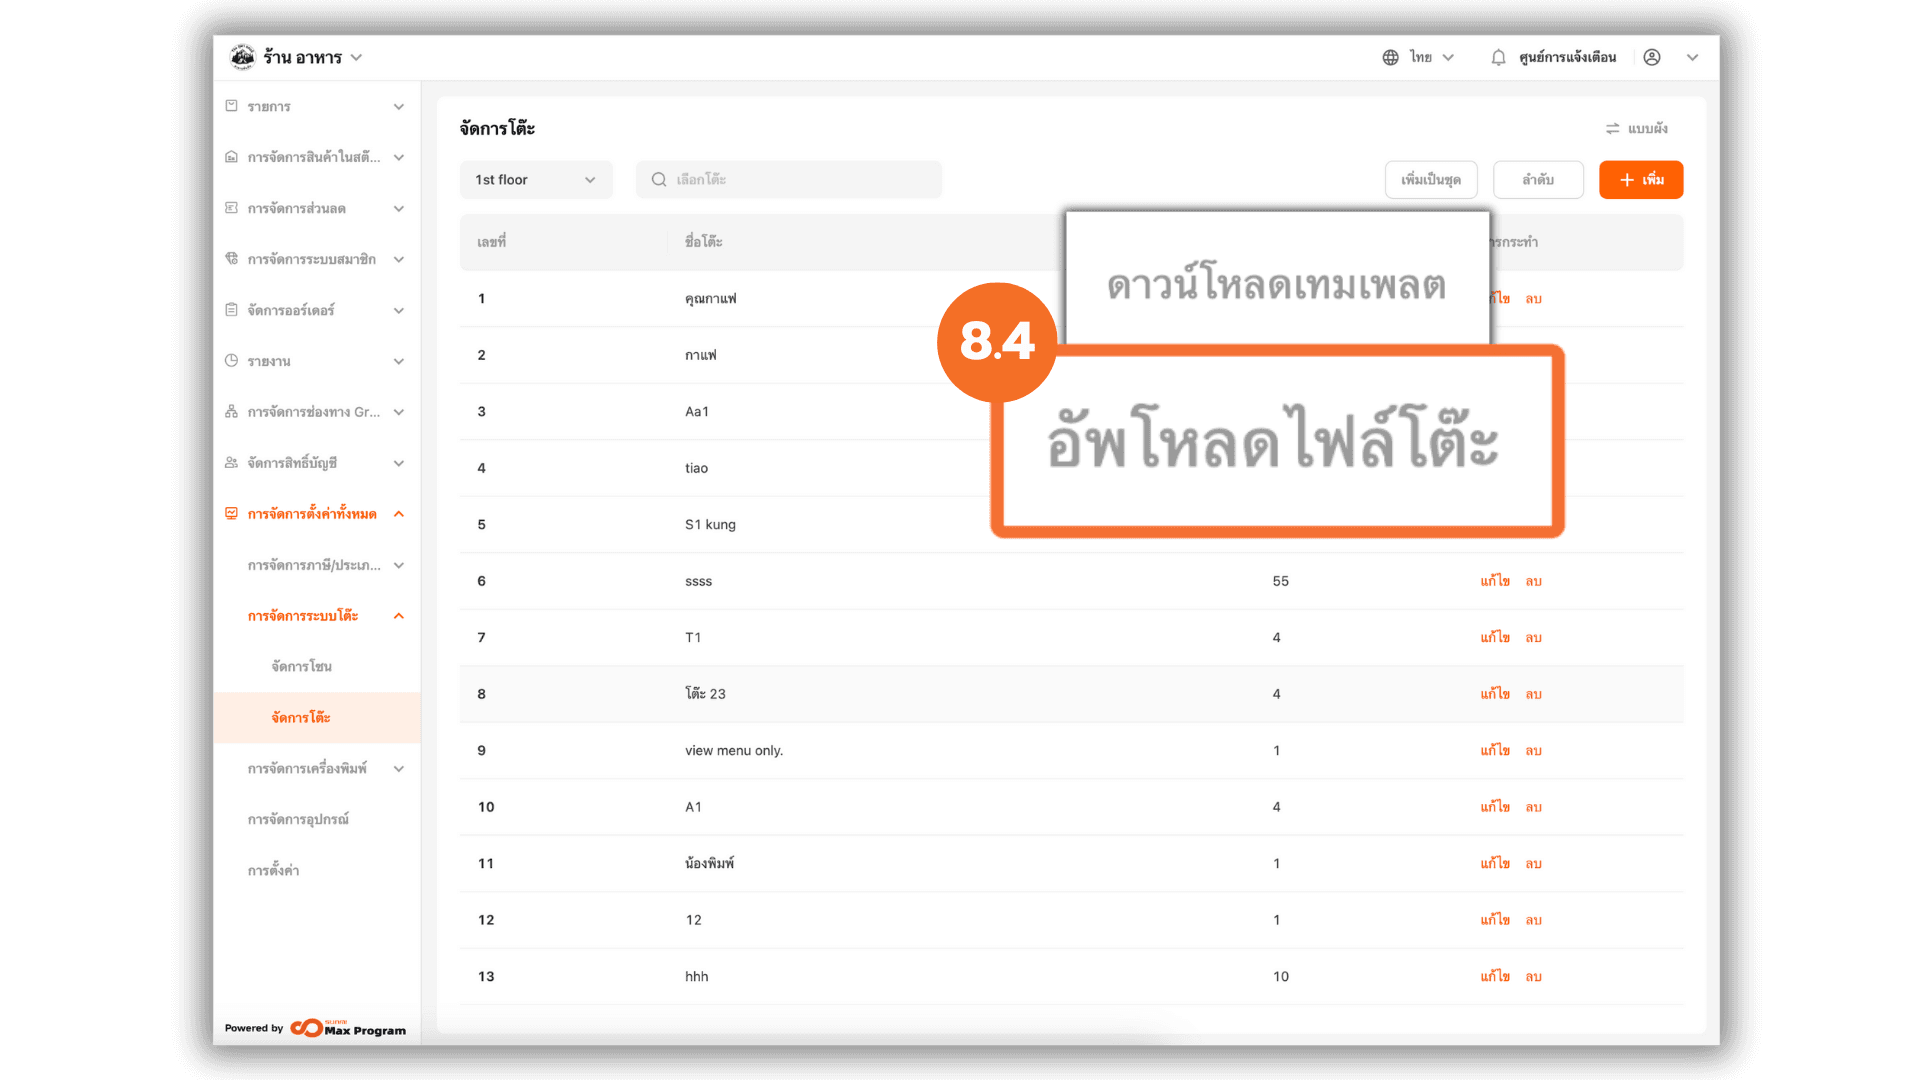
Task: Select จัดการโซน in sidebar
Action: point(301,667)
